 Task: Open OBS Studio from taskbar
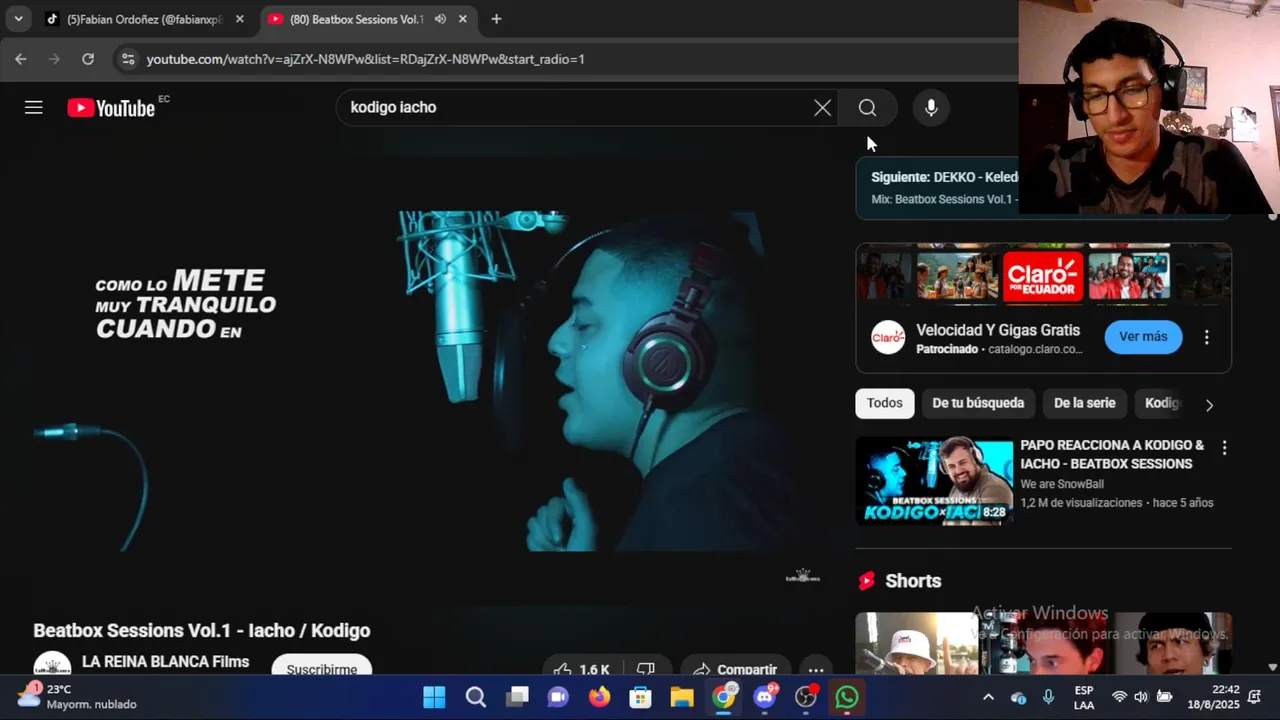click(806, 697)
